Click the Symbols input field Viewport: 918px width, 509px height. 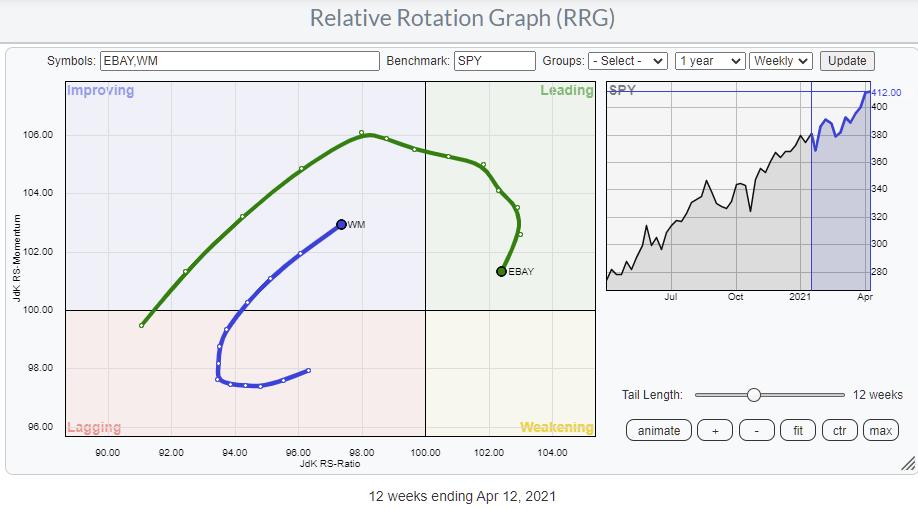[x=239, y=61]
